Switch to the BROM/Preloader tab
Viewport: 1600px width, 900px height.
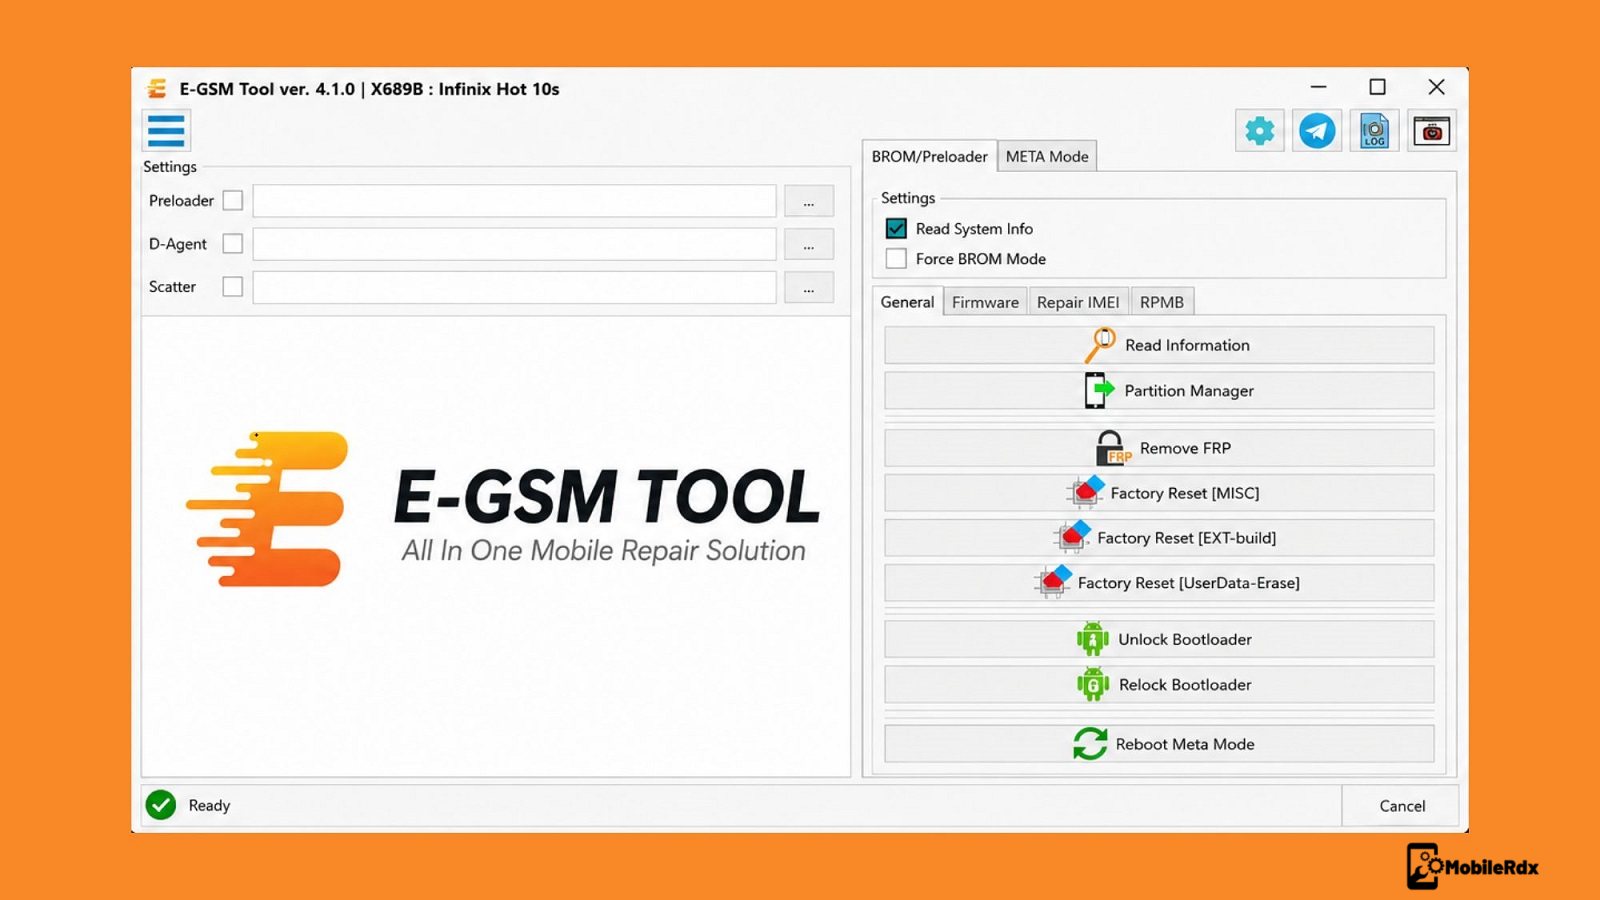point(929,156)
